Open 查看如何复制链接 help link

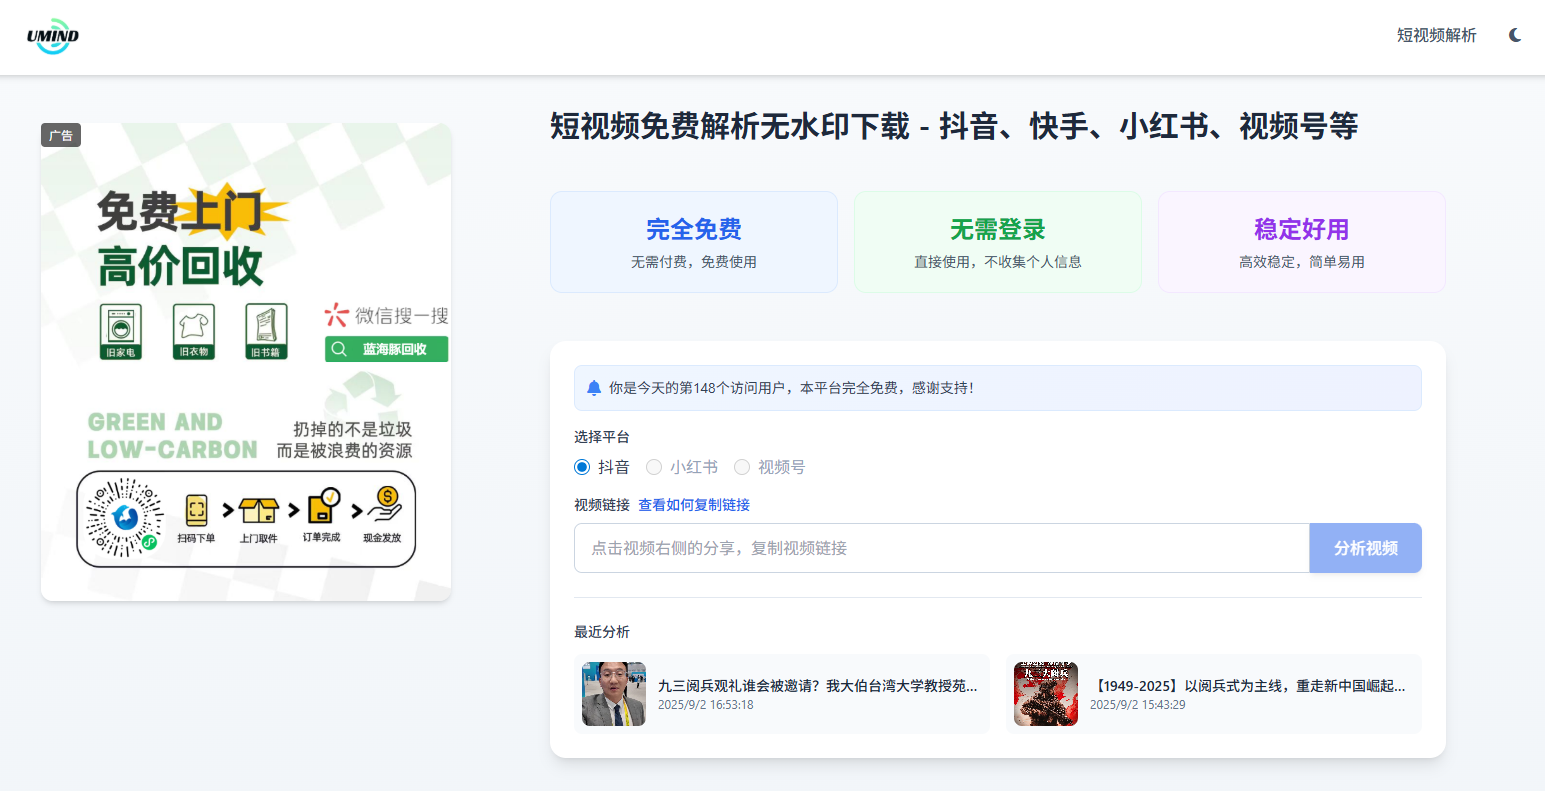[694, 505]
